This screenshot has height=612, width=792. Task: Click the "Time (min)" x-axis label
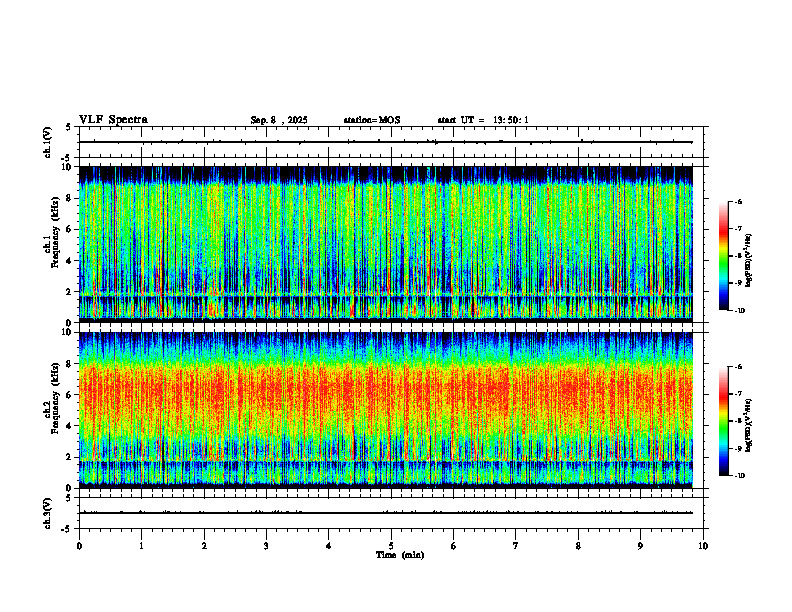coord(400,555)
